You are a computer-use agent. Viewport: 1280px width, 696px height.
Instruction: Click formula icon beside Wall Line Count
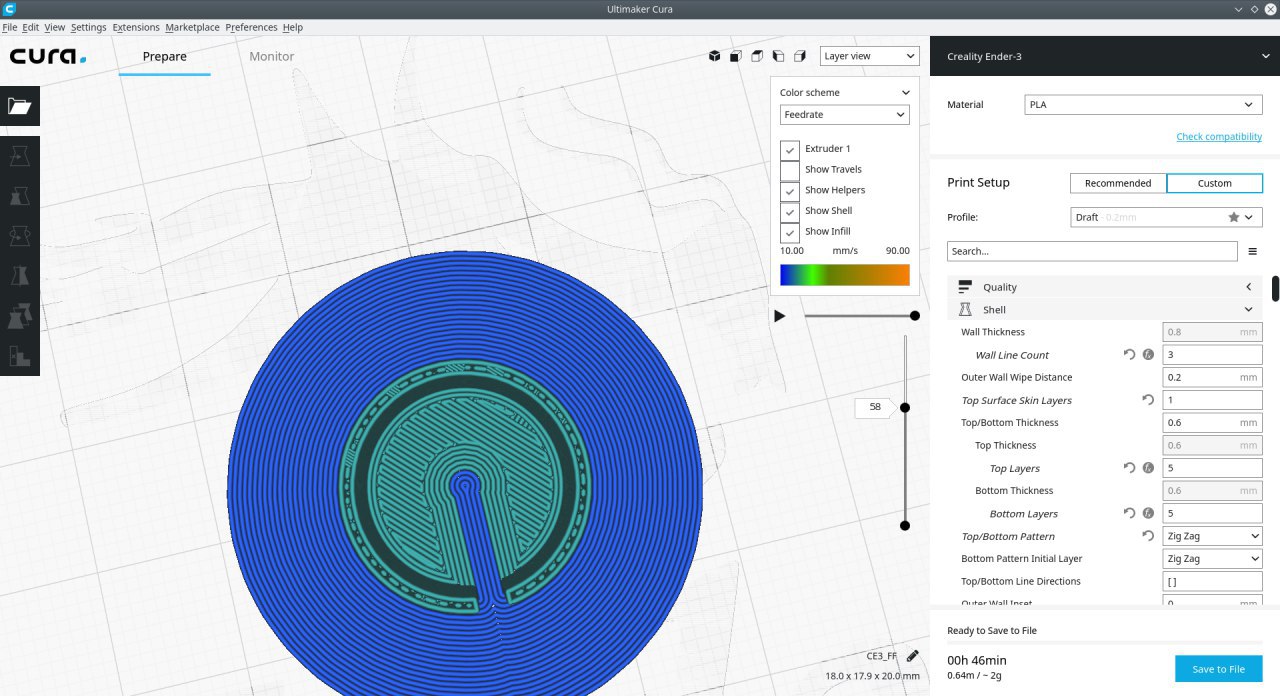[x=1148, y=355]
